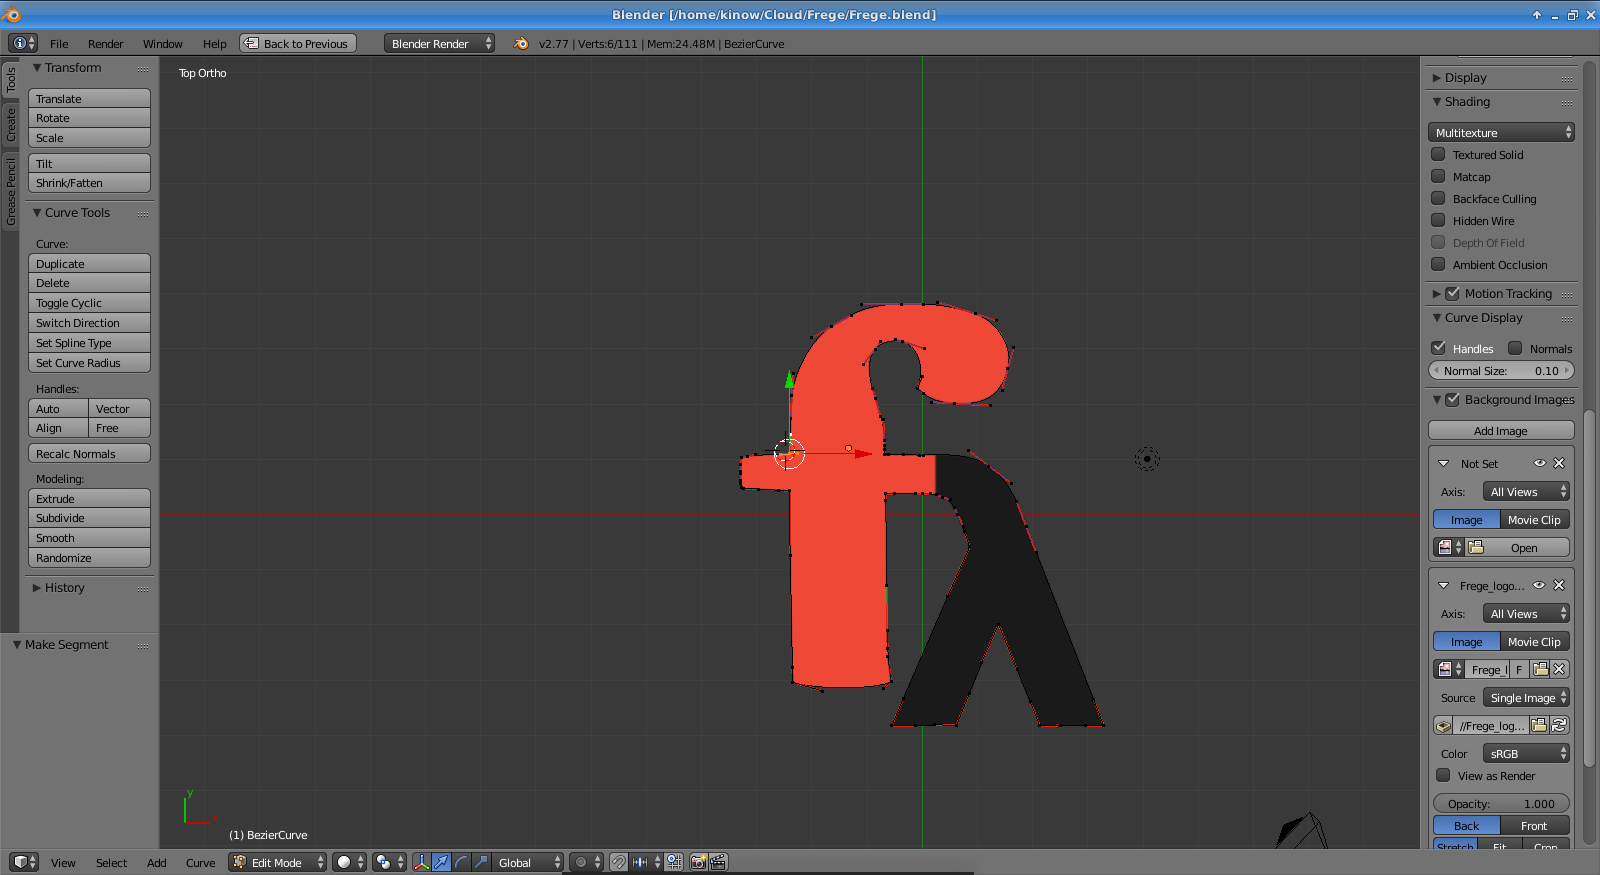The width and height of the screenshot is (1600, 875).
Task: Remove the Frege_logo background image
Action: tap(1559, 585)
